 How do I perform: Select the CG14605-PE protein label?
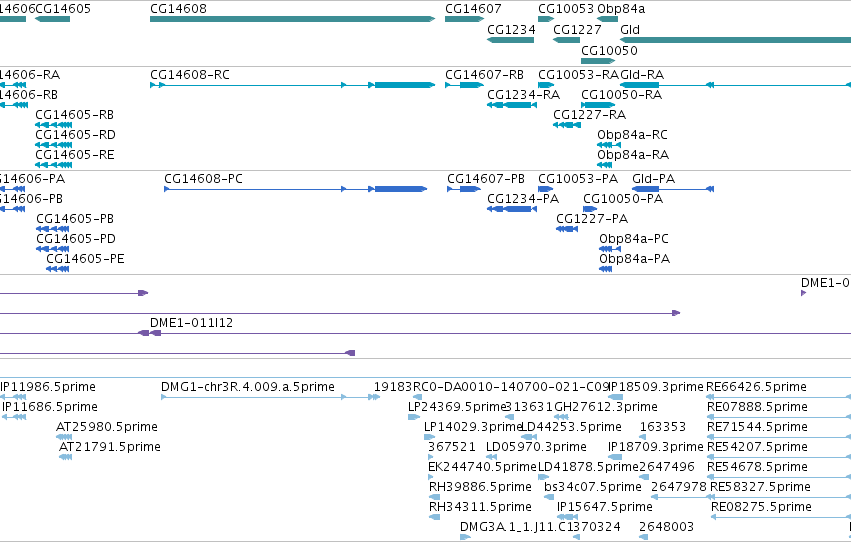click(x=85, y=259)
